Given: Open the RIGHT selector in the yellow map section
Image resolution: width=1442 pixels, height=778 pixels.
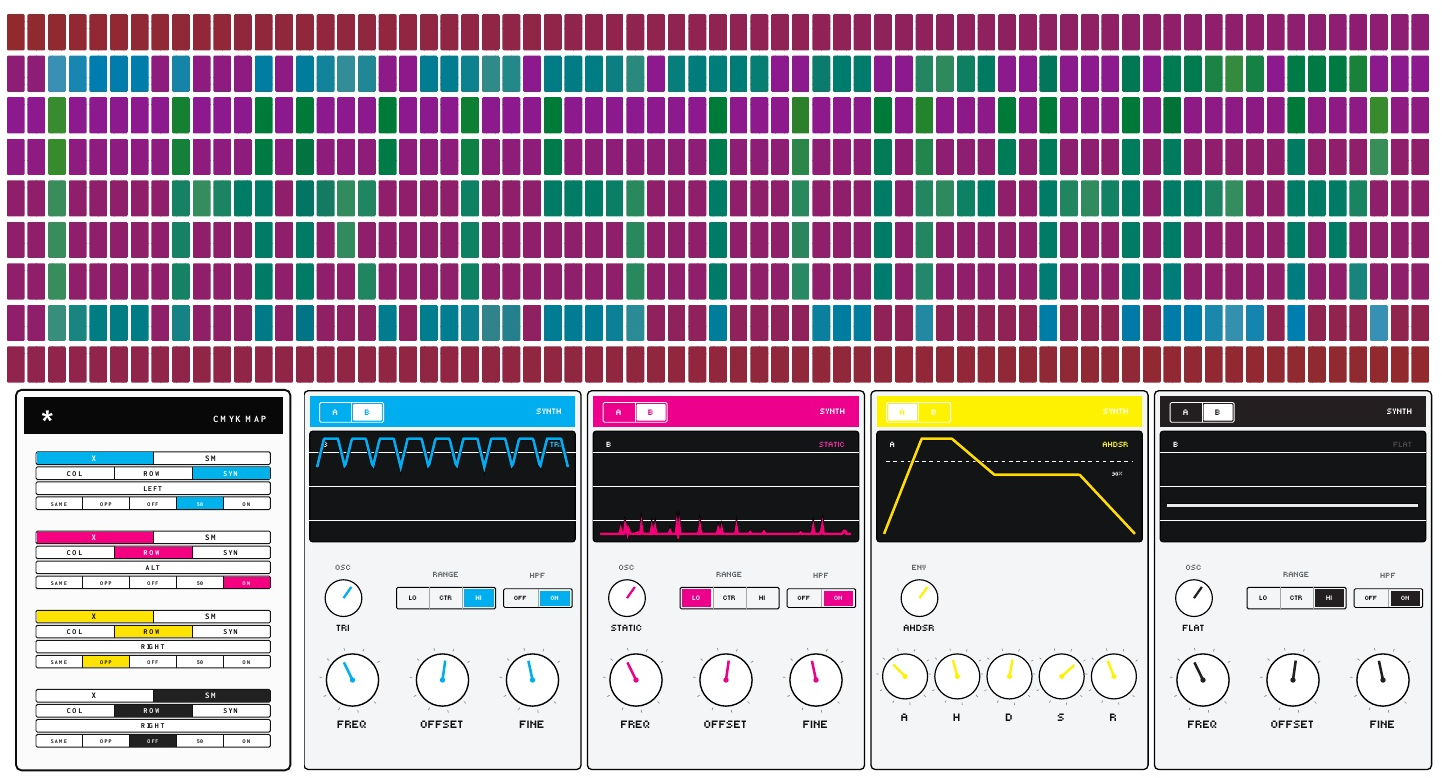Looking at the screenshot, I should (153, 646).
